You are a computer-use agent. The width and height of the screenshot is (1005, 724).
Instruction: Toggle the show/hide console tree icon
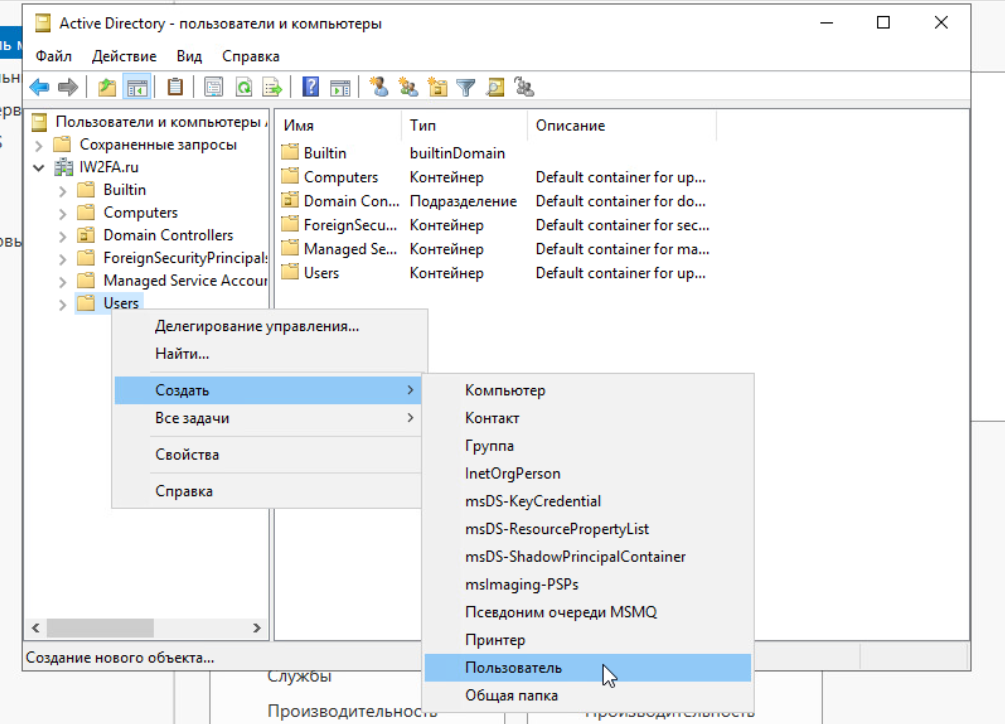point(136,87)
